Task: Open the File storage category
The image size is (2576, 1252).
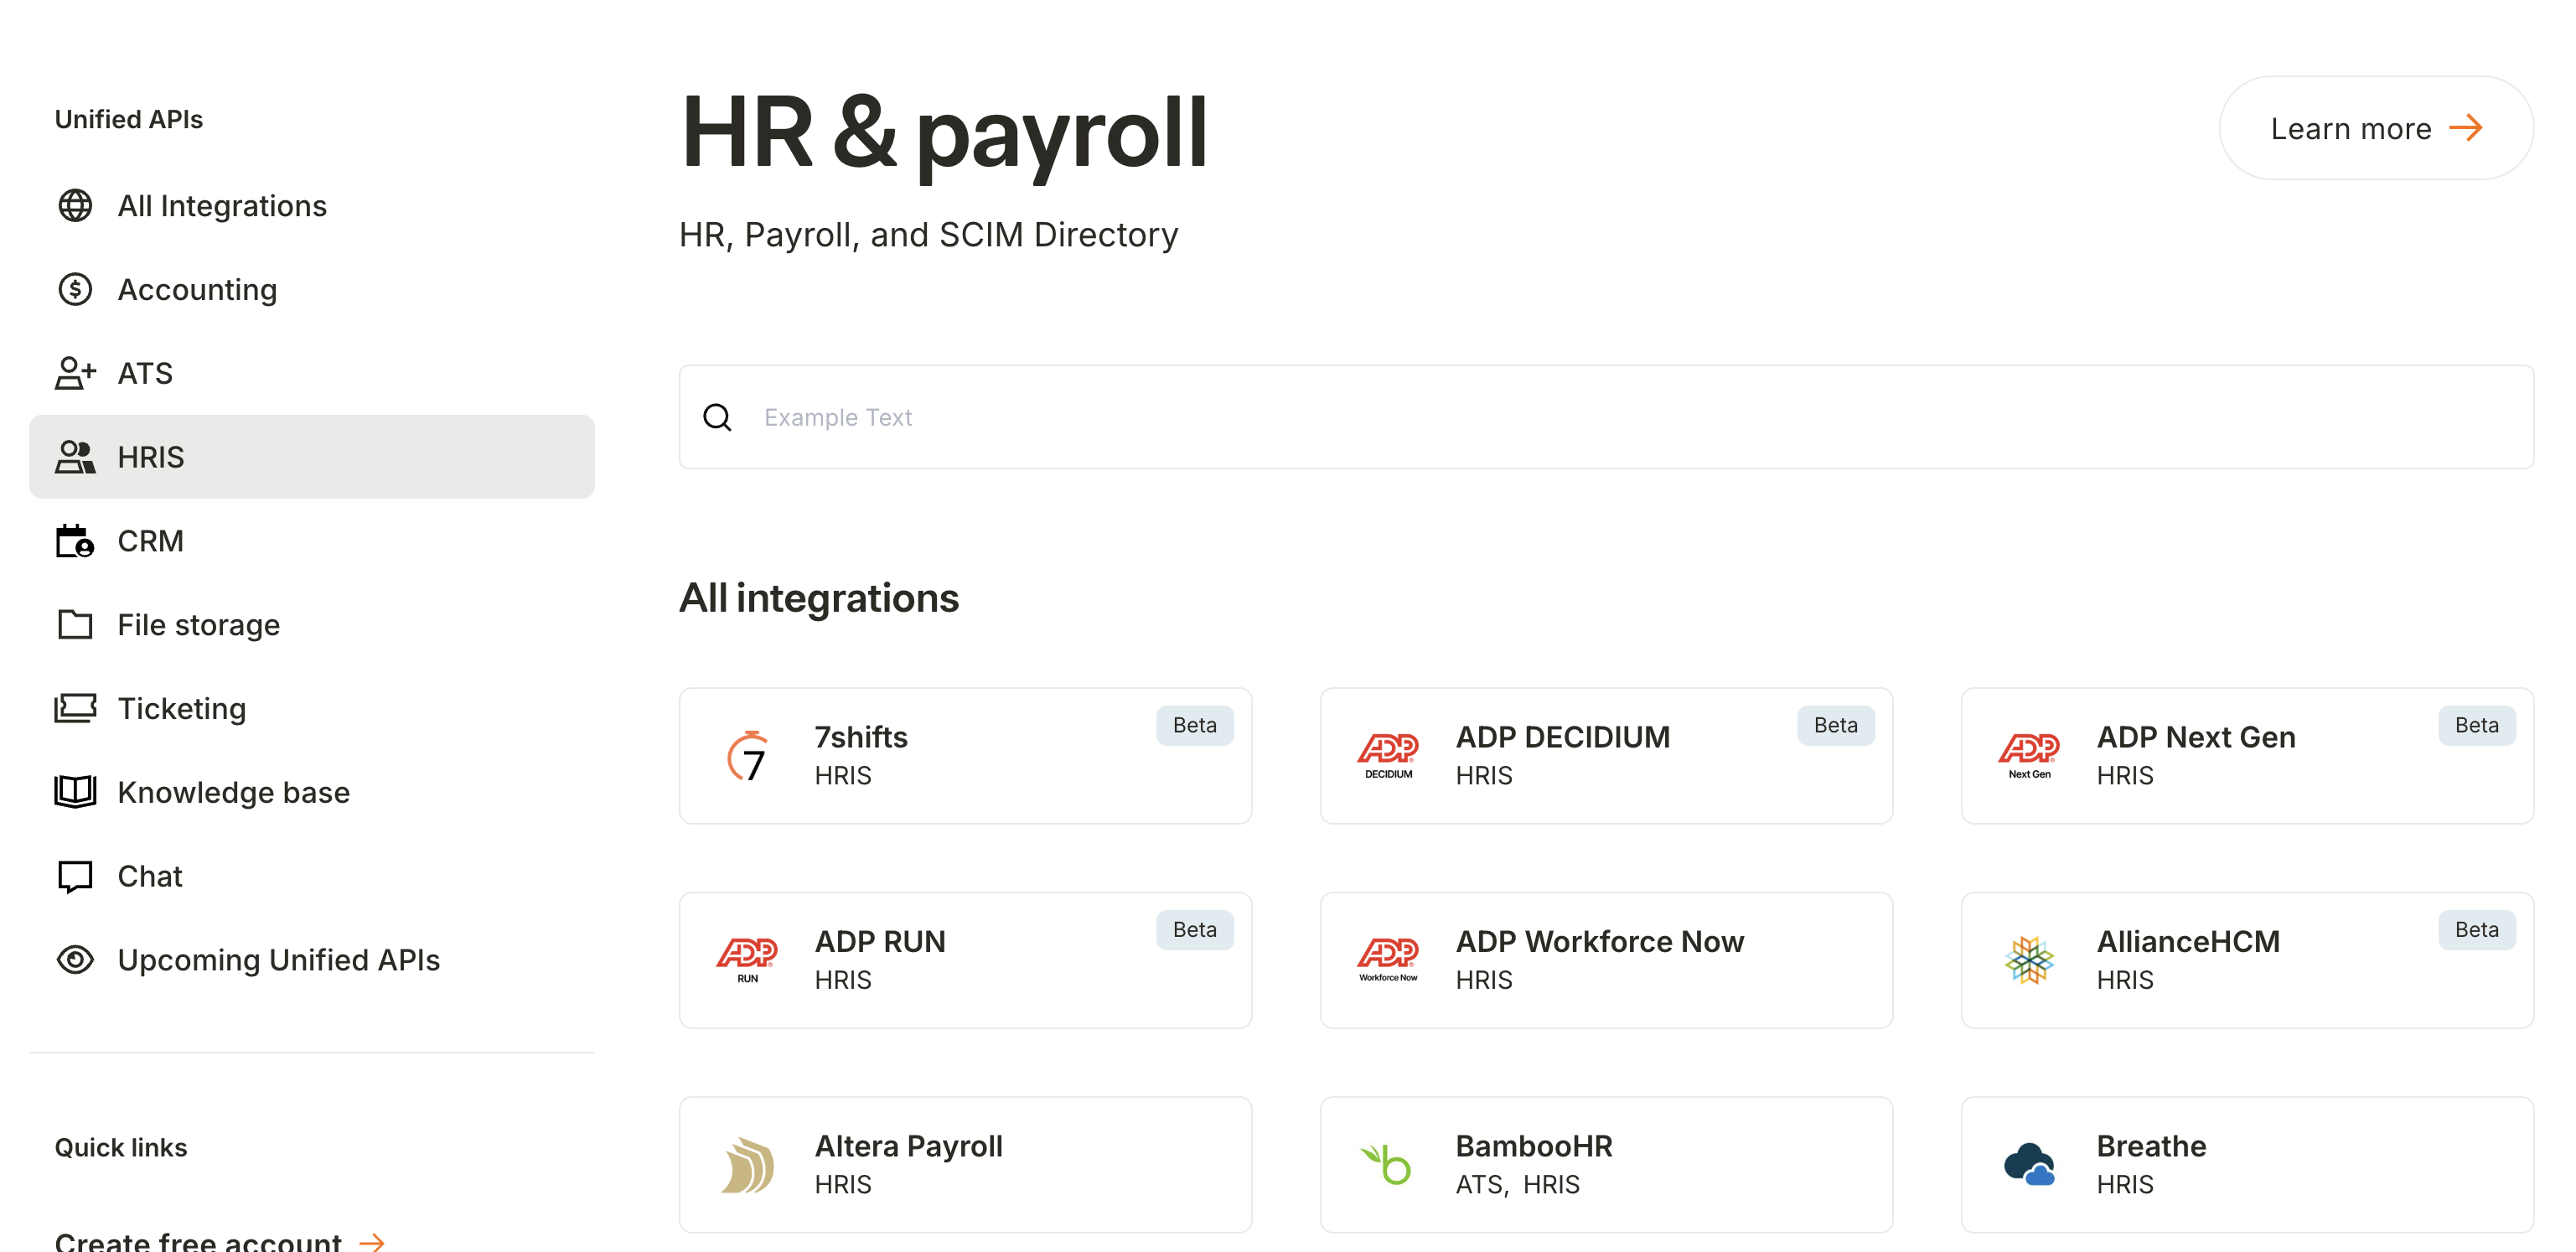Action: 312,625
